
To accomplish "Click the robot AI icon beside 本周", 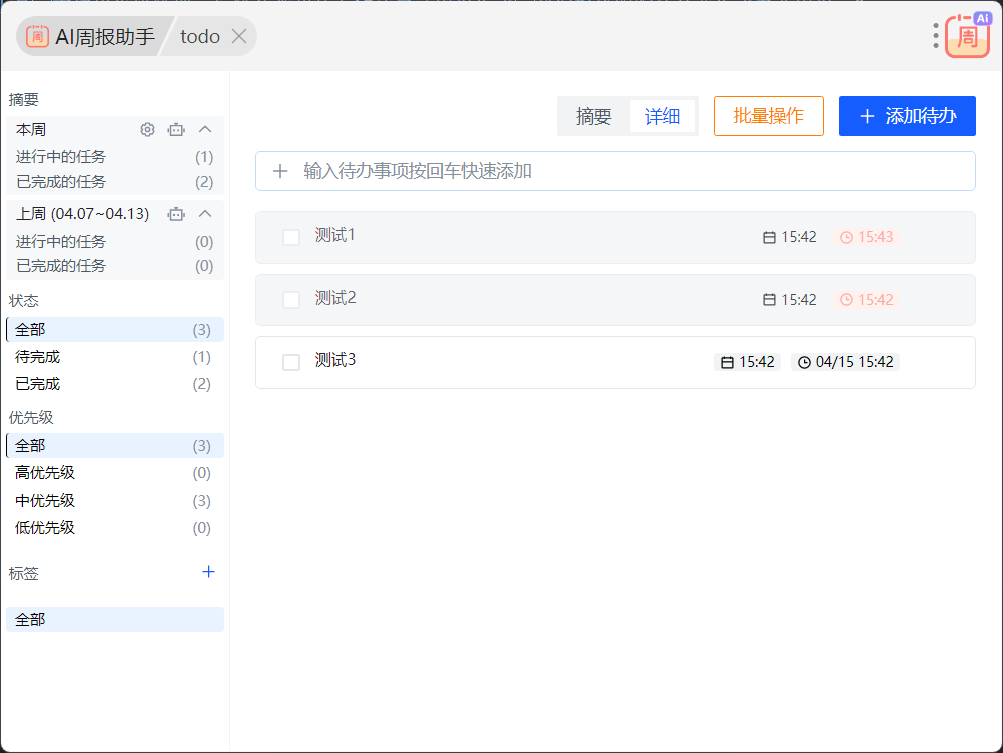I will (x=176, y=130).
